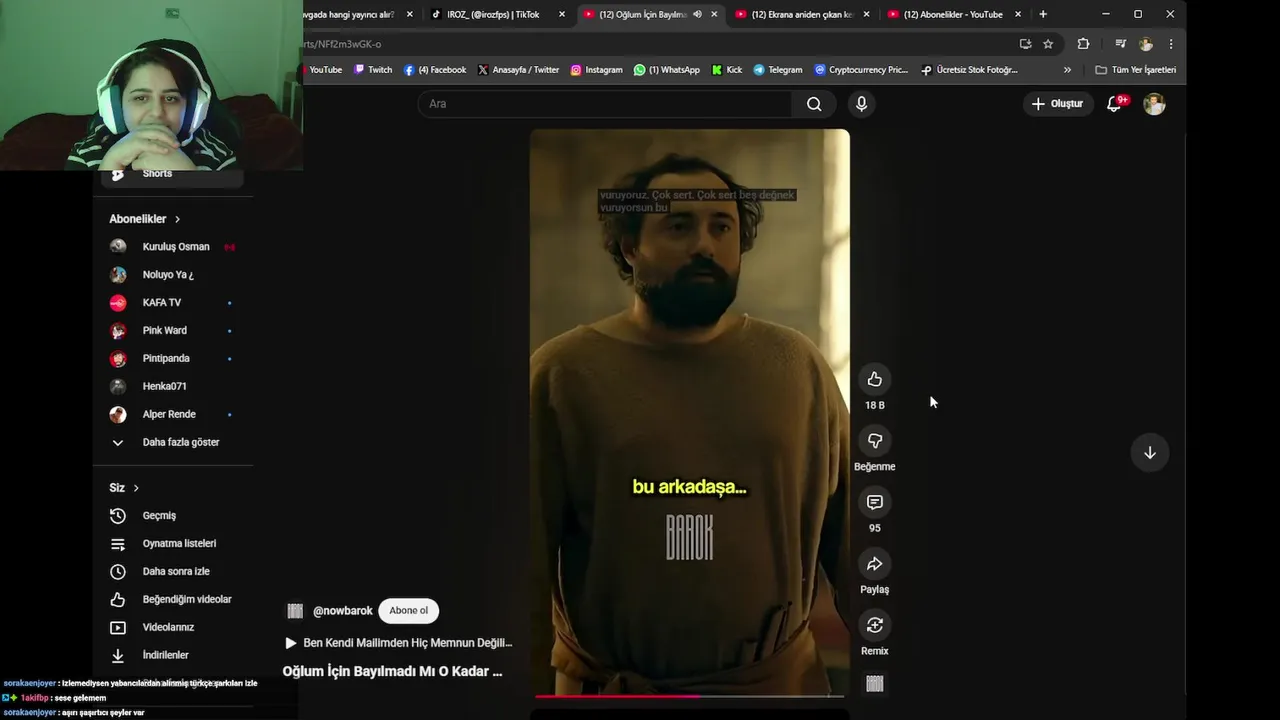Like the Short with thumbs up

[875, 379]
